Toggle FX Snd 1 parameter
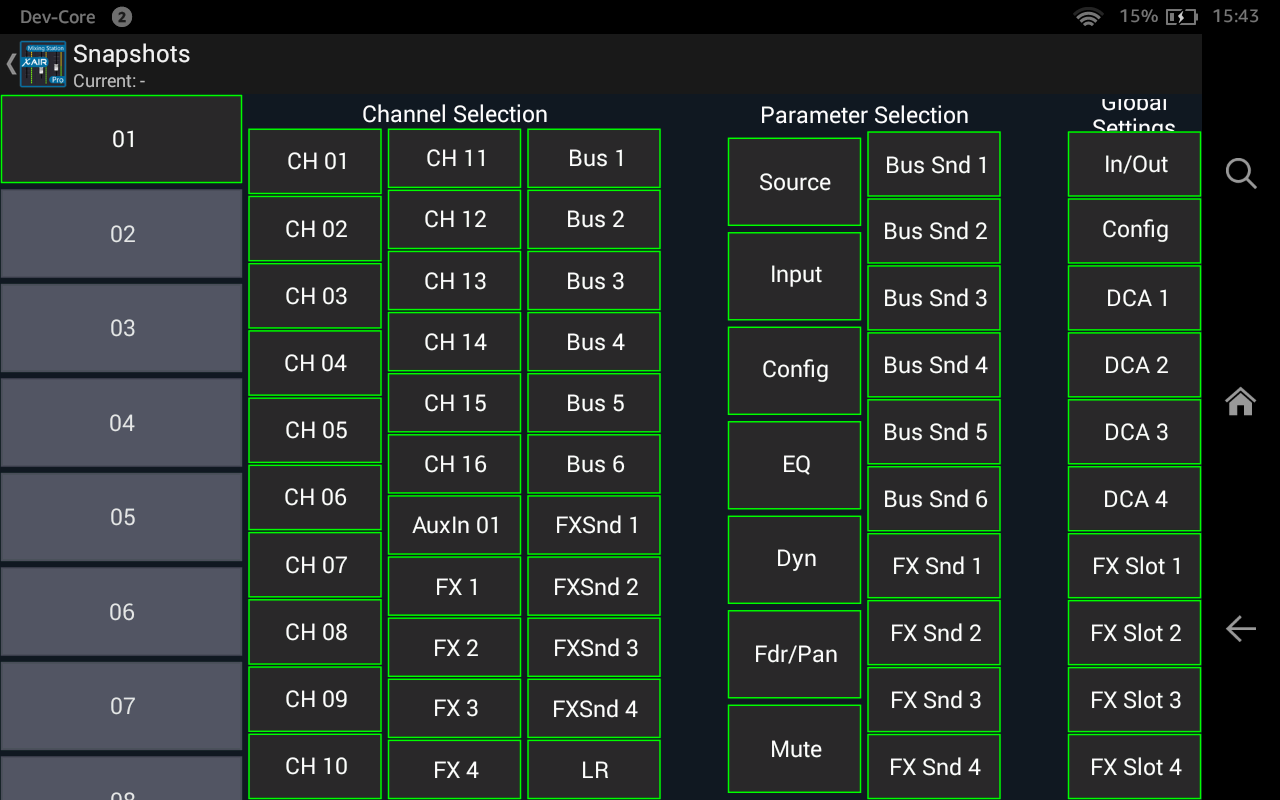The image size is (1280, 800). 934,566
